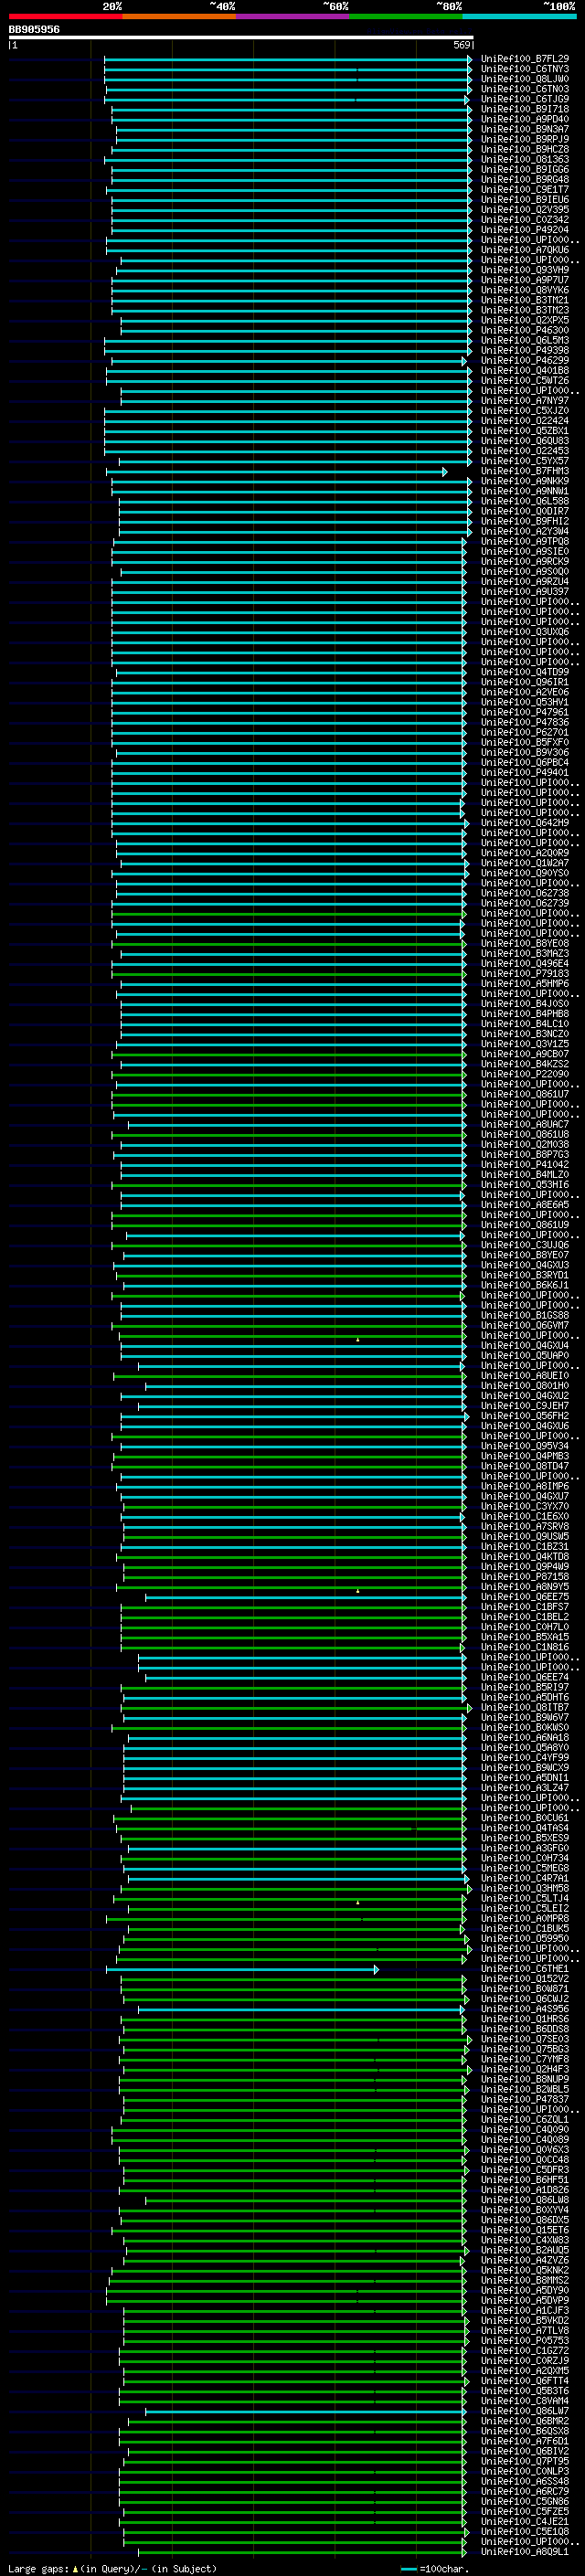Select hit label UniRef100_Q8LJW0
The image size is (585, 2576).
(x=525, y=79)
